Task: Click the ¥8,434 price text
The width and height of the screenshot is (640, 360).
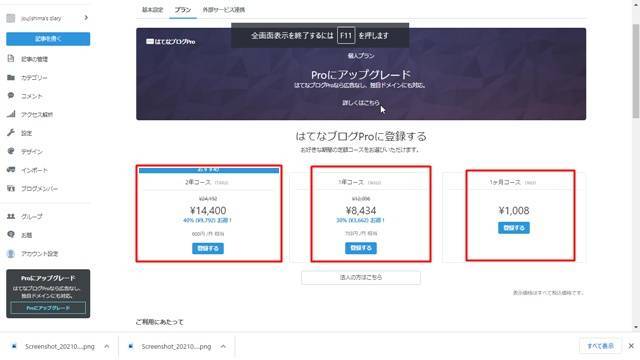Action: click(361, 211)
